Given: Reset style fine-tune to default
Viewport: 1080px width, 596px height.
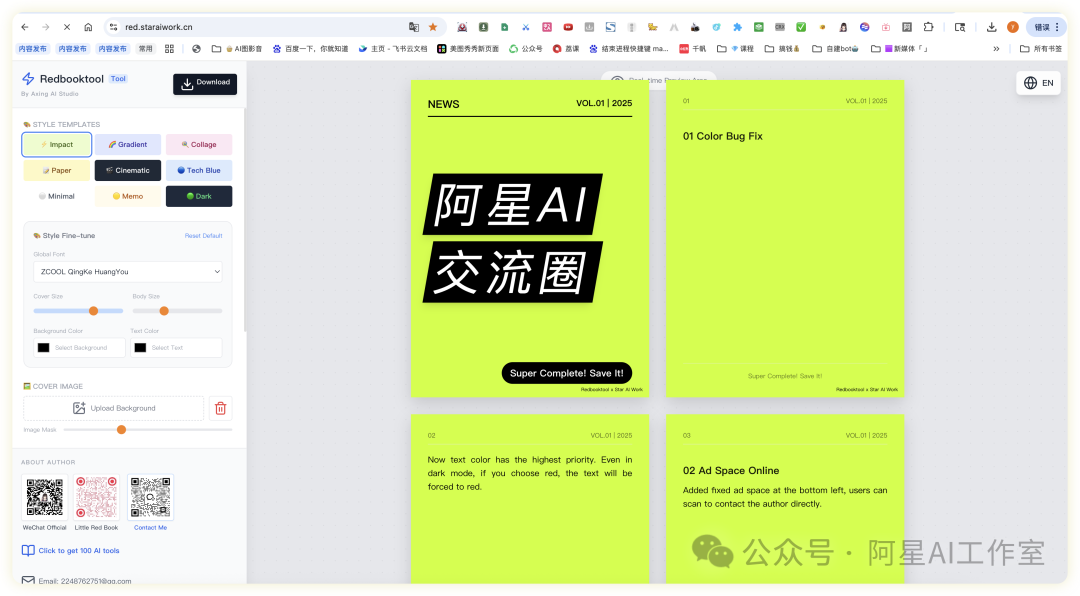Looking at the screenshot, I should pyautogui.click(x=203, y=236).
